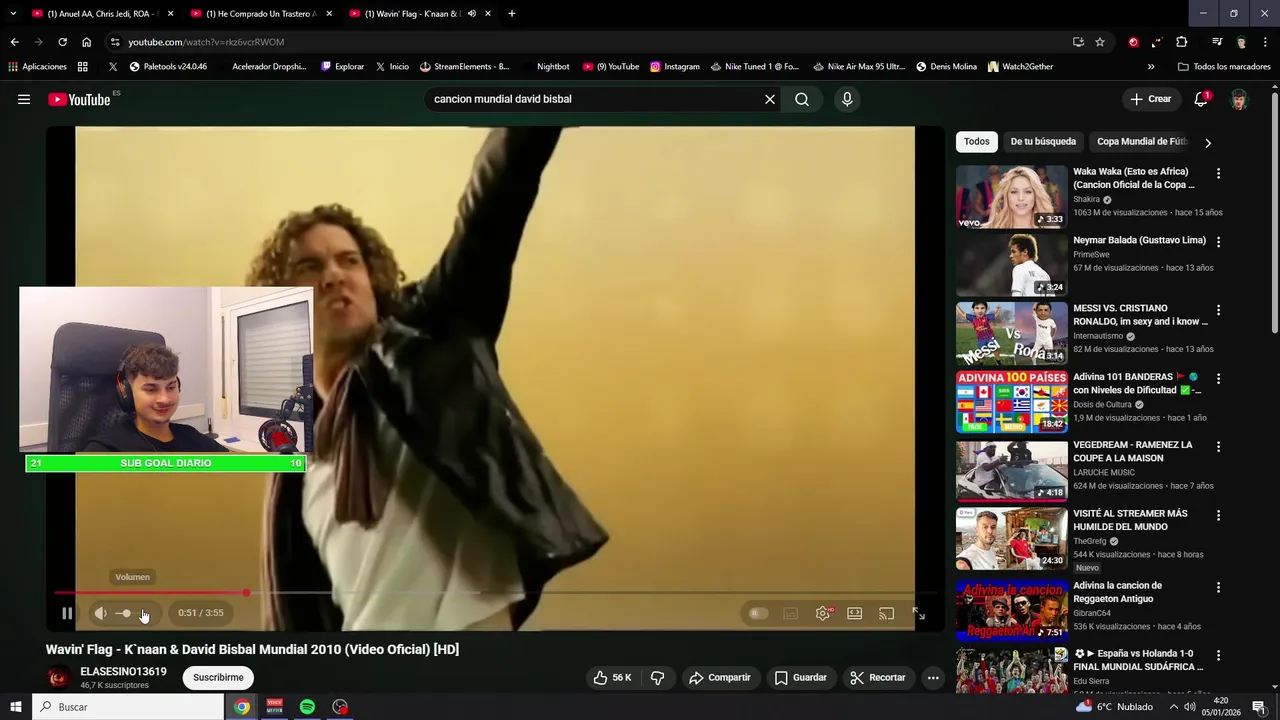
Task: Clear the search box with the X
Action: tap(770, 99)
